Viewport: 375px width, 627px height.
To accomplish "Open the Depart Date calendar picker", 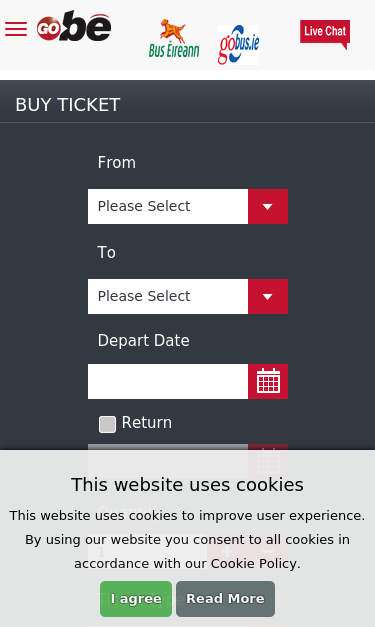I will (x=268, y=381).
